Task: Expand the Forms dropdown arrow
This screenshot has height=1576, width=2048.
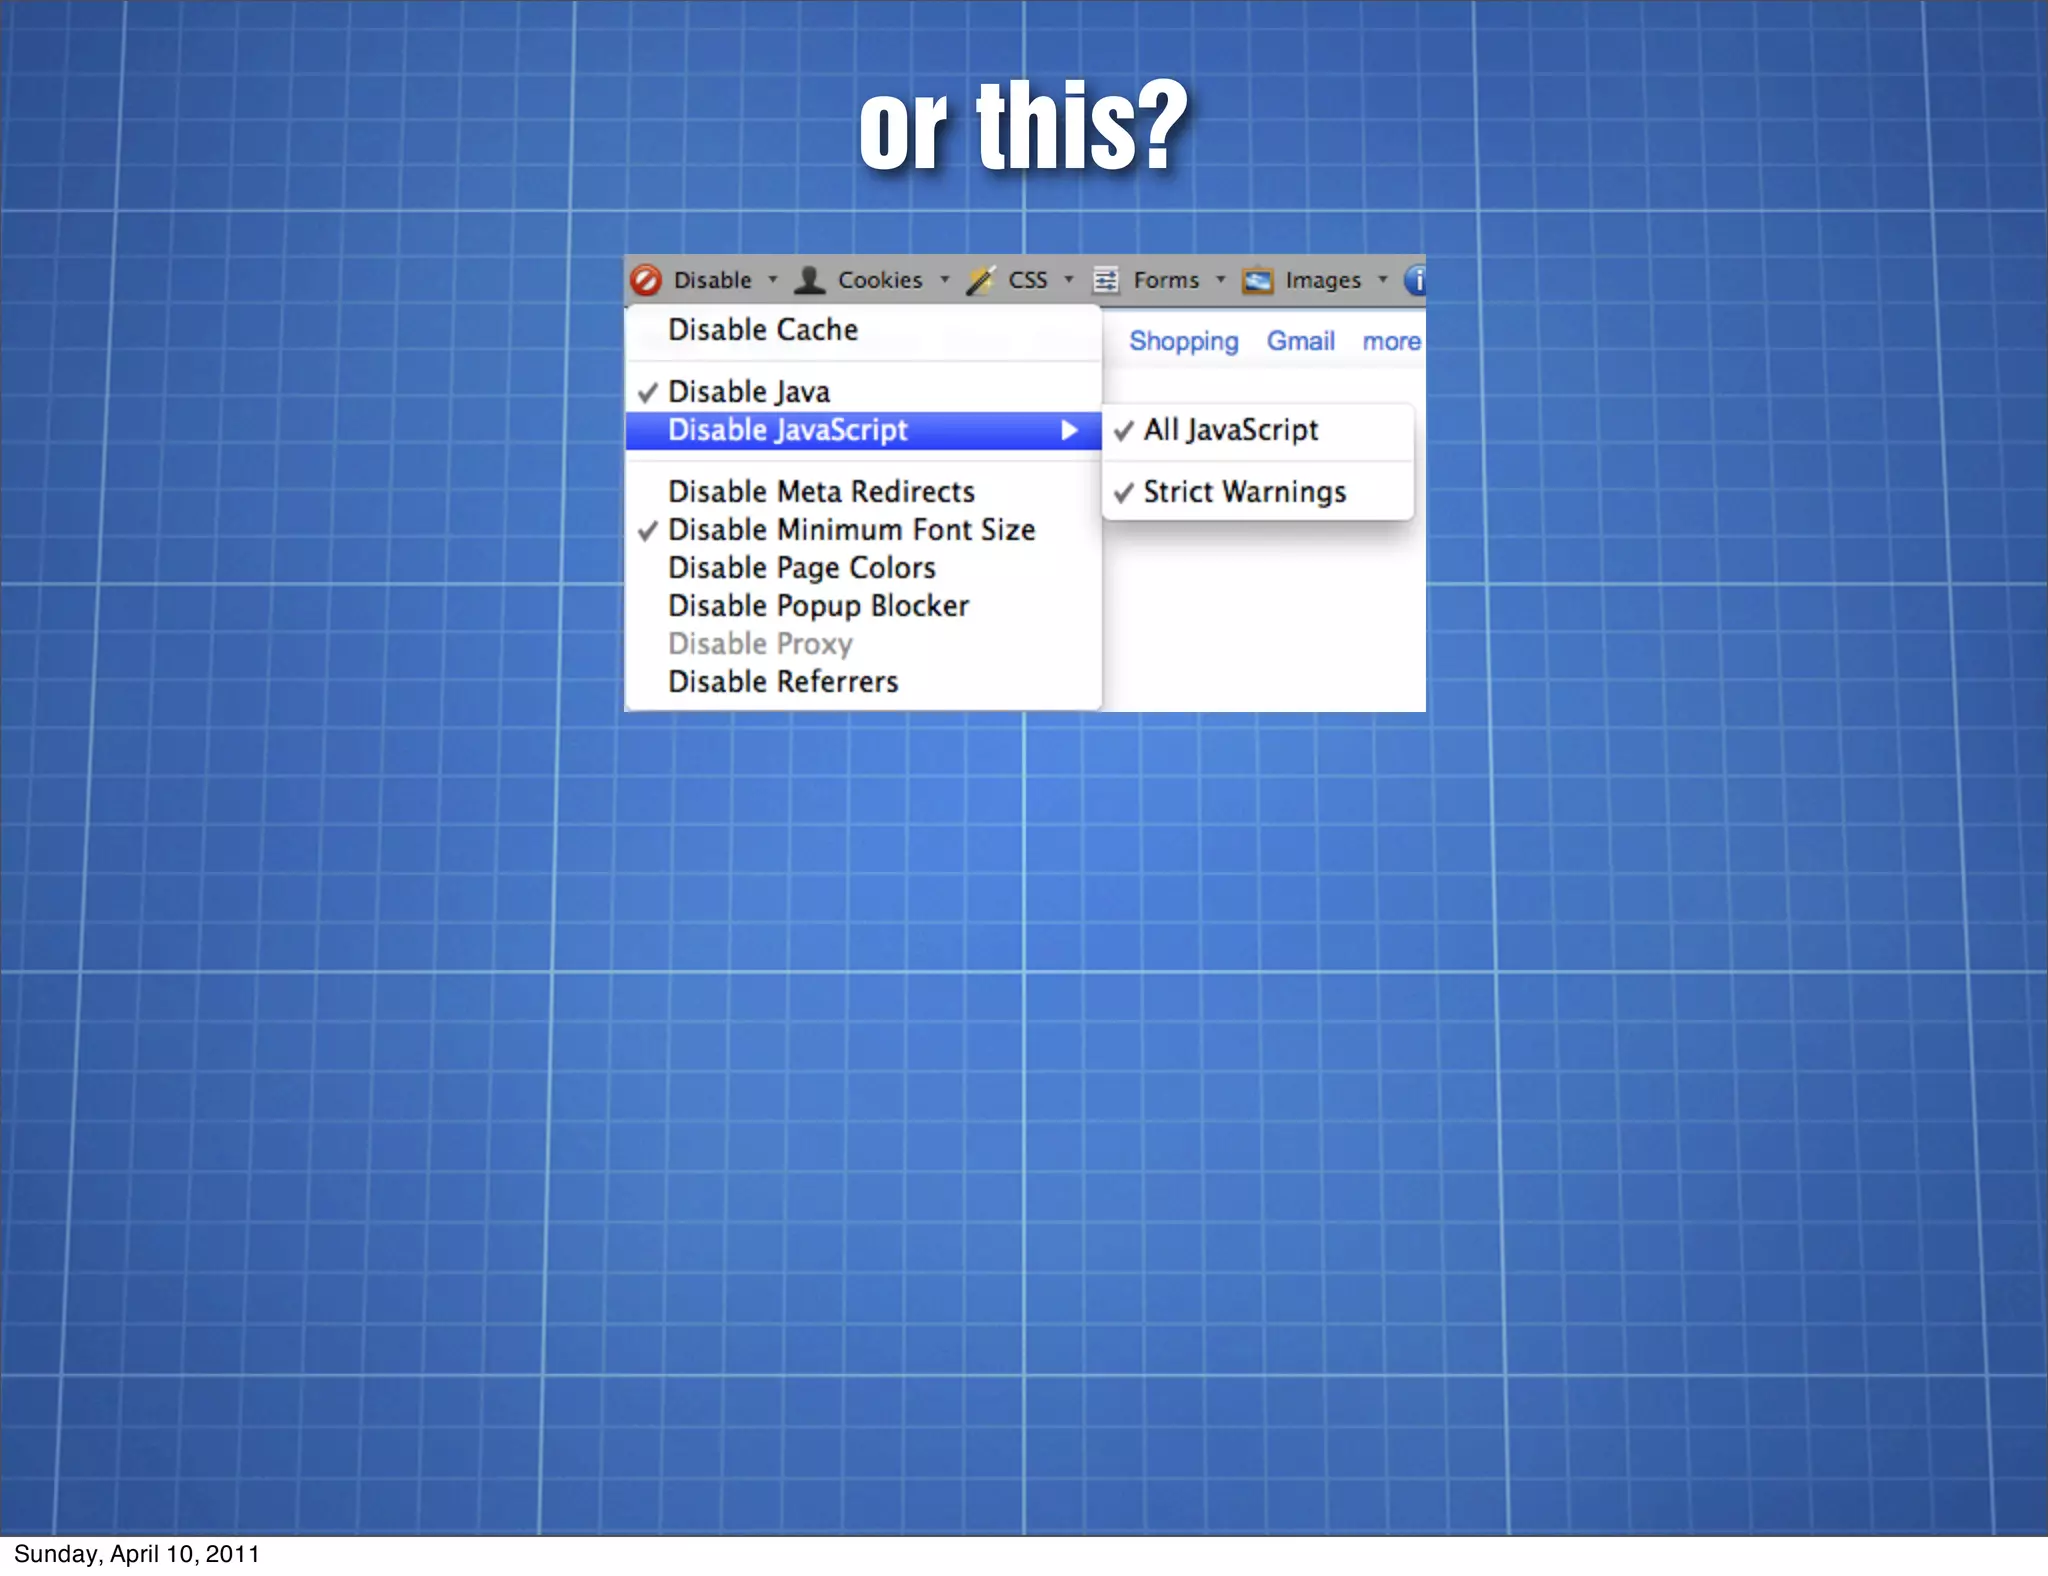Action: 1220,280
